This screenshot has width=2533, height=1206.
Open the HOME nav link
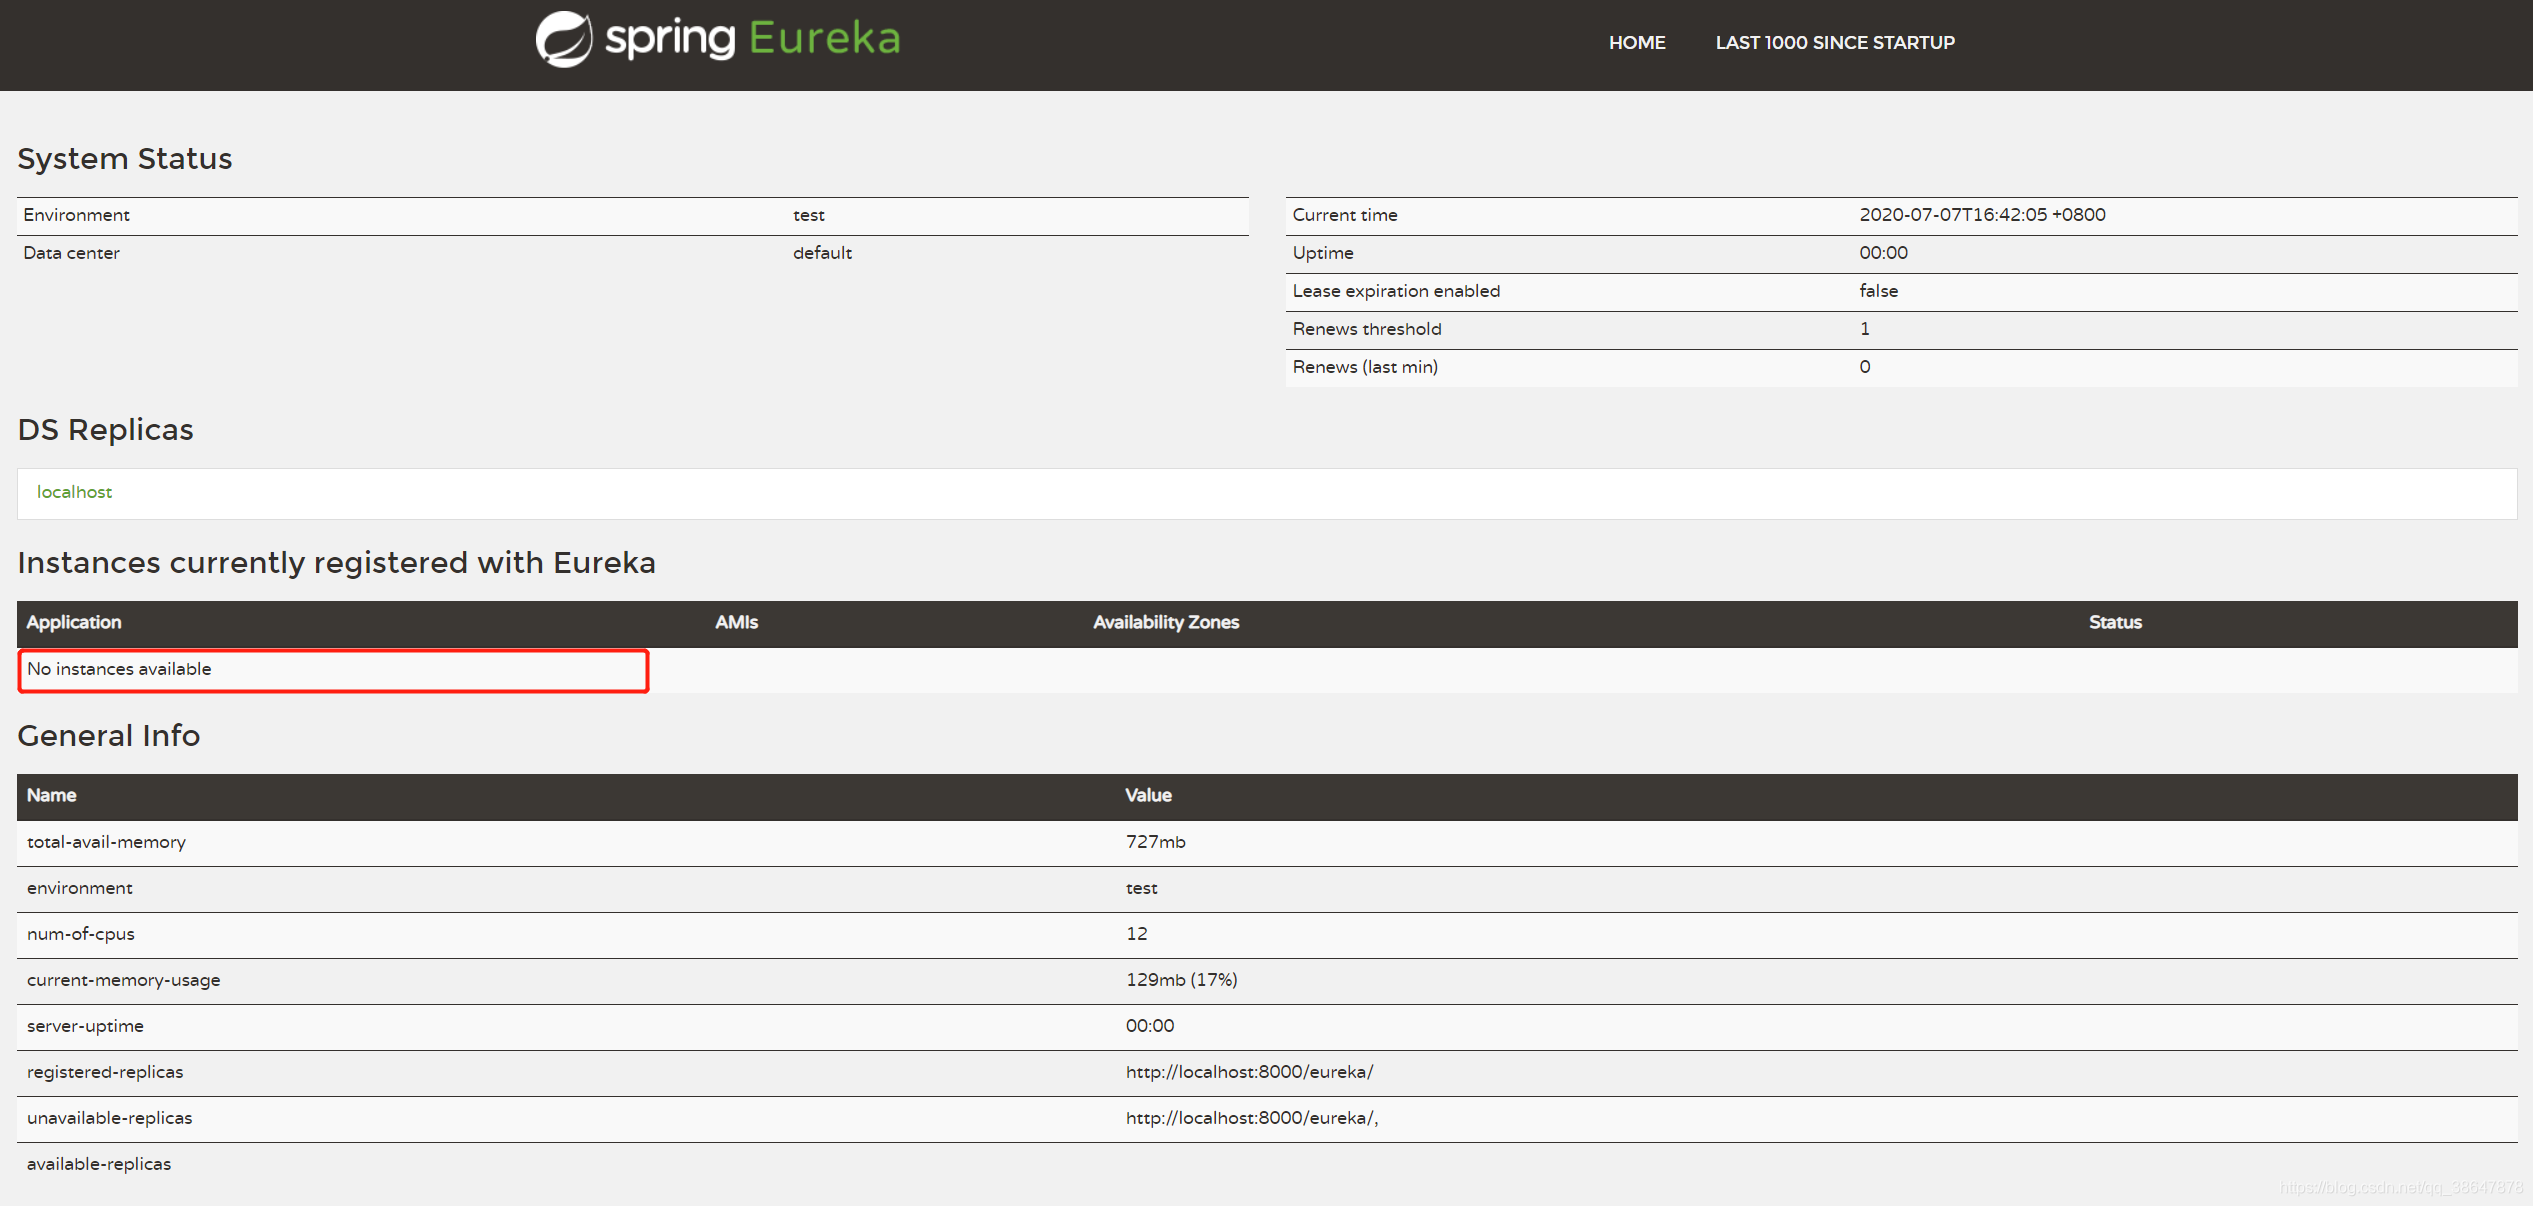1637,43
